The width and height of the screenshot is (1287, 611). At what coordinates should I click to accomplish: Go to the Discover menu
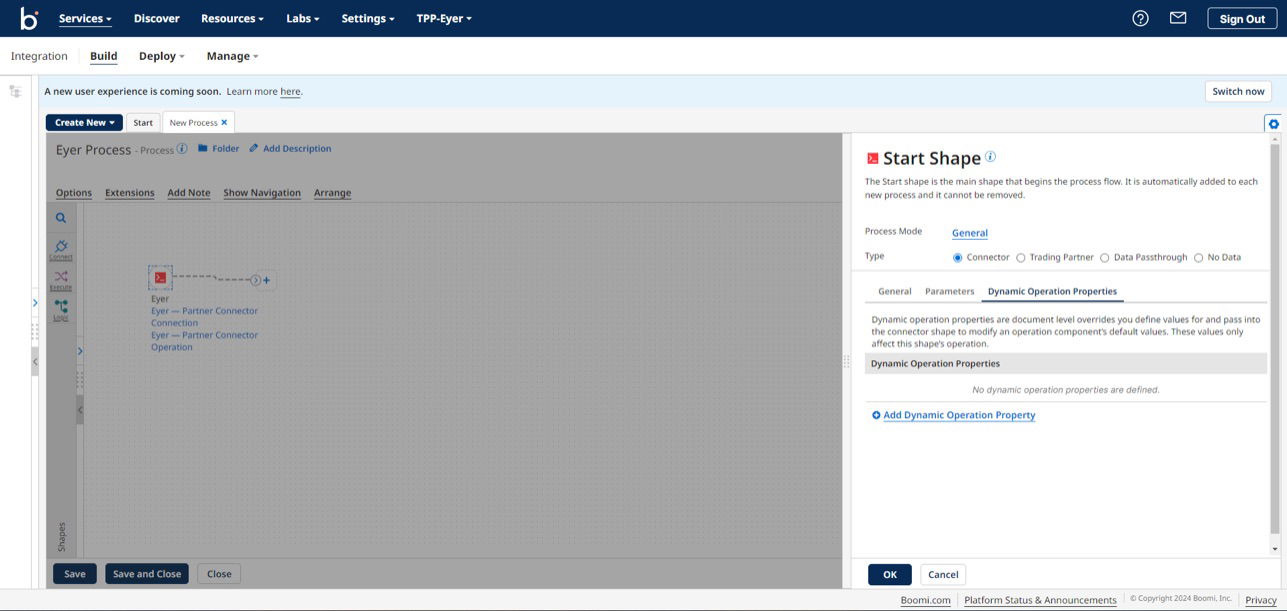tap(157, 18)
